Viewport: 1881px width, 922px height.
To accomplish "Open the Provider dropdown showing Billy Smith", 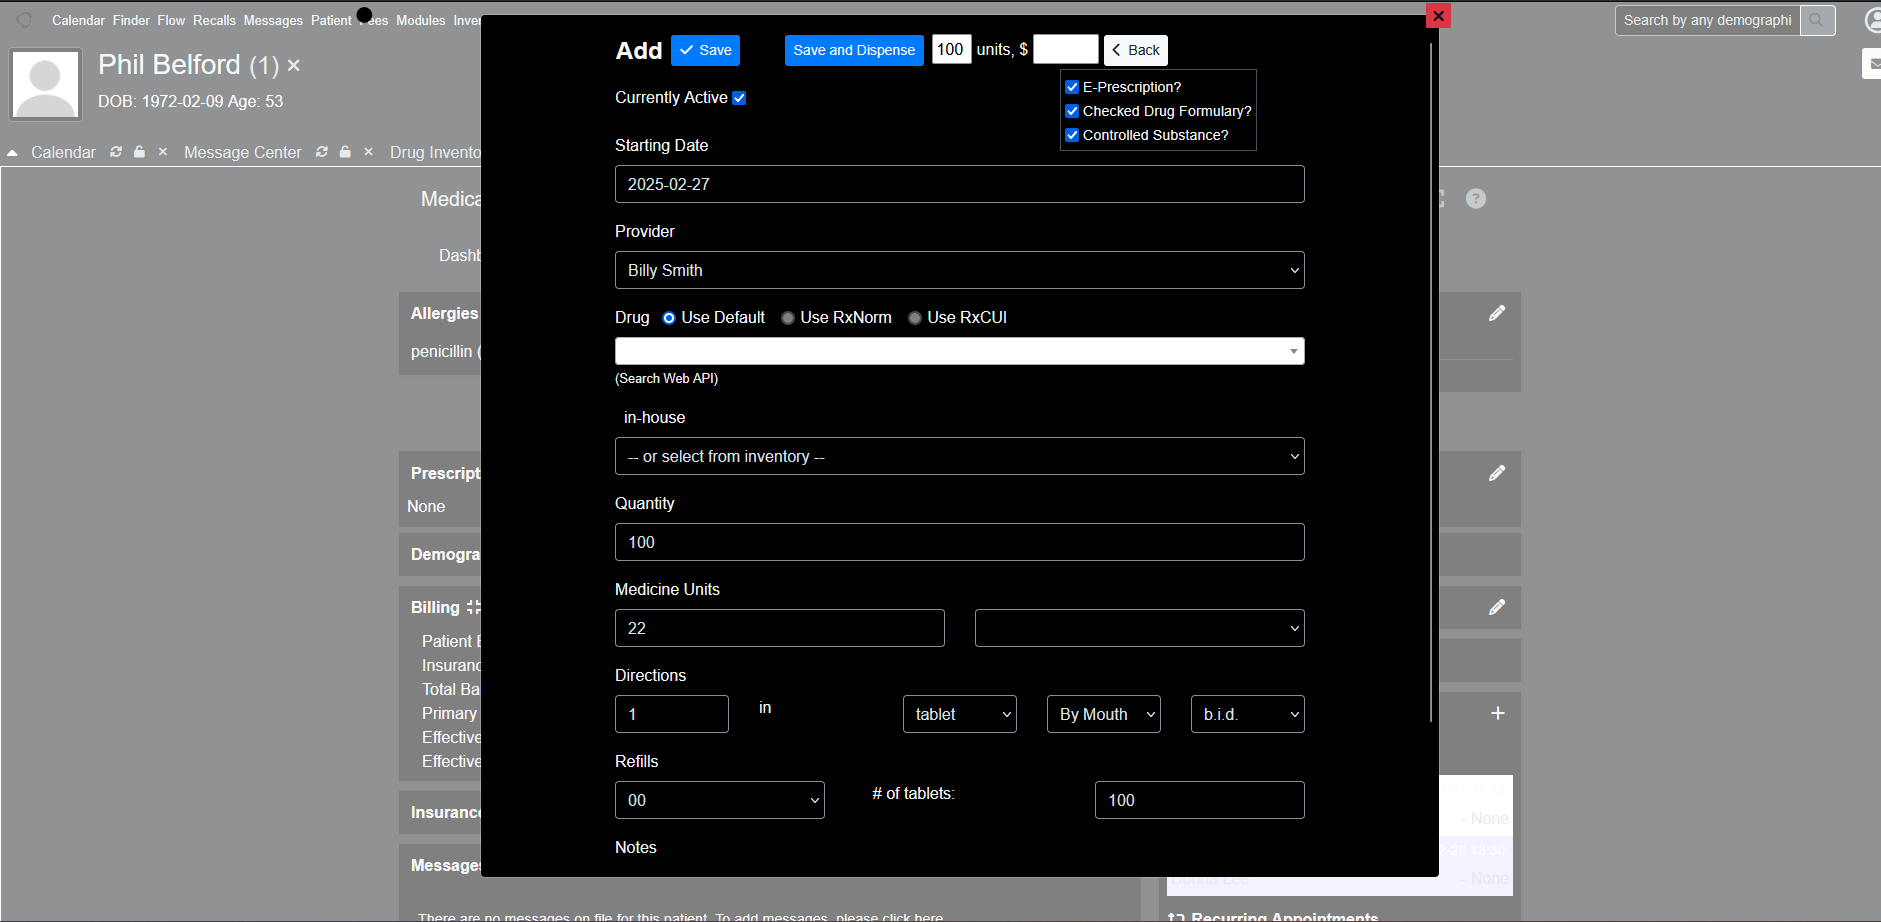I will tap(960, 270).
